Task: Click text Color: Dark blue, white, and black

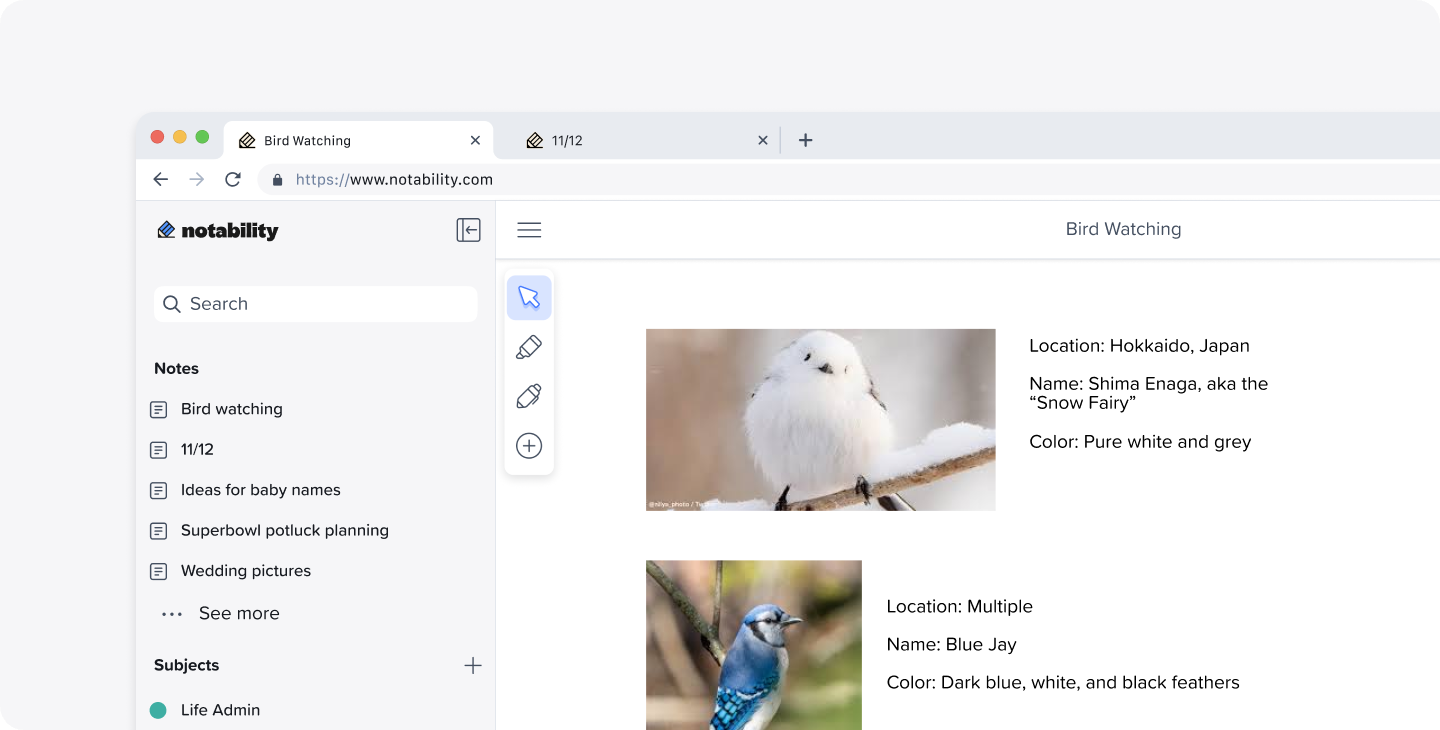Action: coord(1063,683)
